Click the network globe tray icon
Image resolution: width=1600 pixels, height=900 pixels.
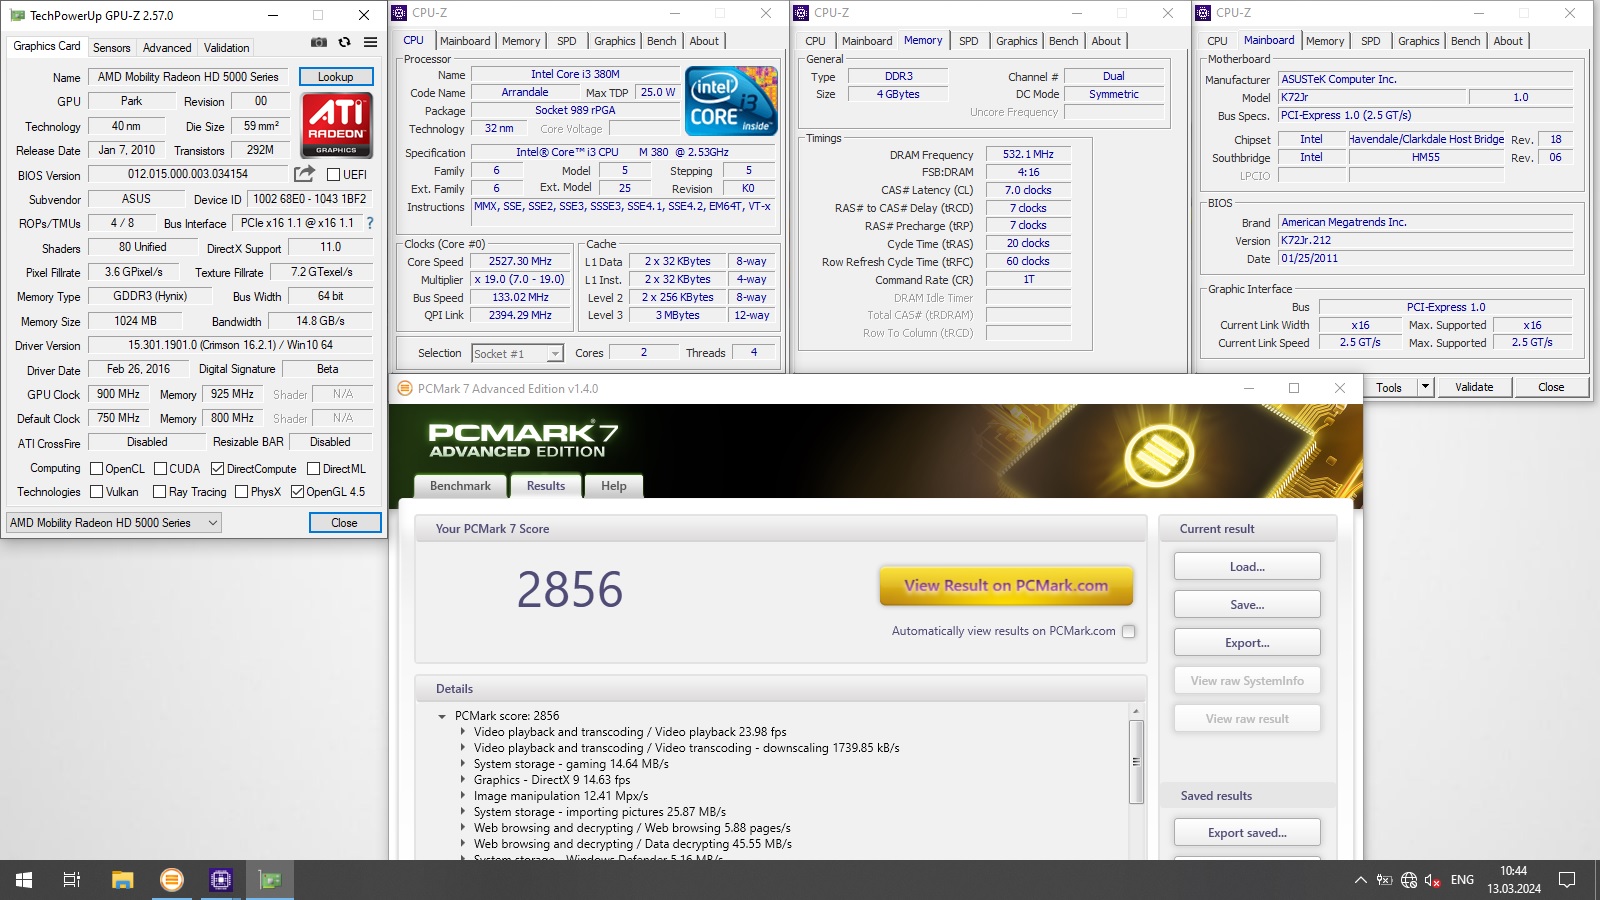[1409, 880]
